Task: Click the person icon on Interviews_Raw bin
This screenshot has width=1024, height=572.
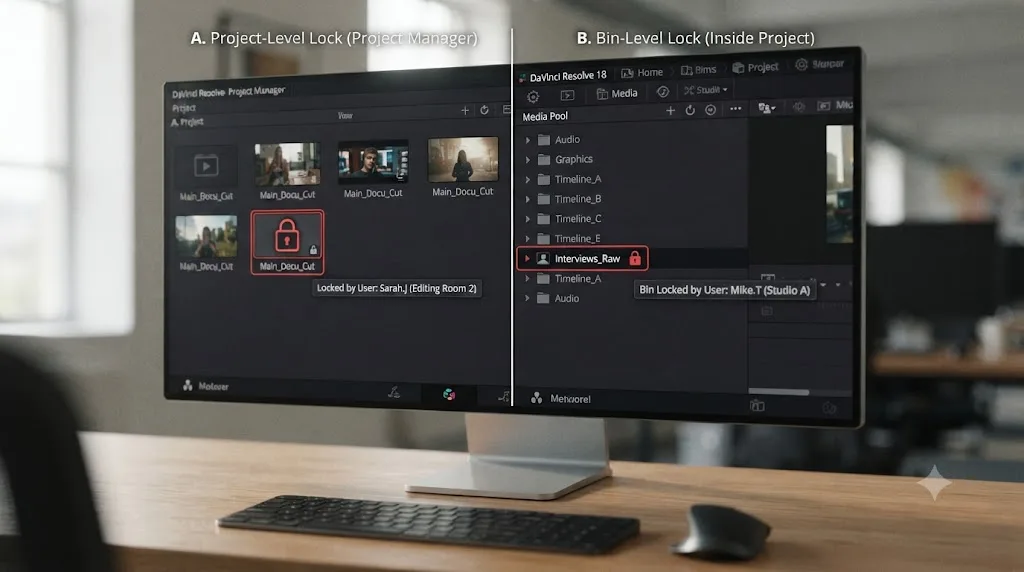Action: pos(542,259)
